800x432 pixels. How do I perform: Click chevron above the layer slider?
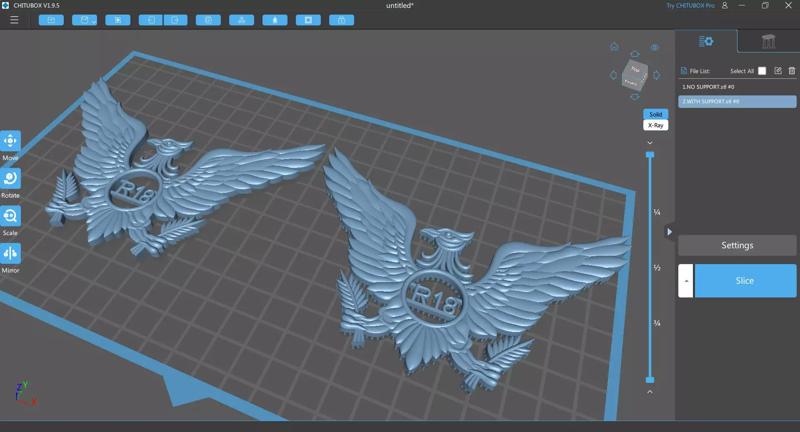(x=650, y=143)
